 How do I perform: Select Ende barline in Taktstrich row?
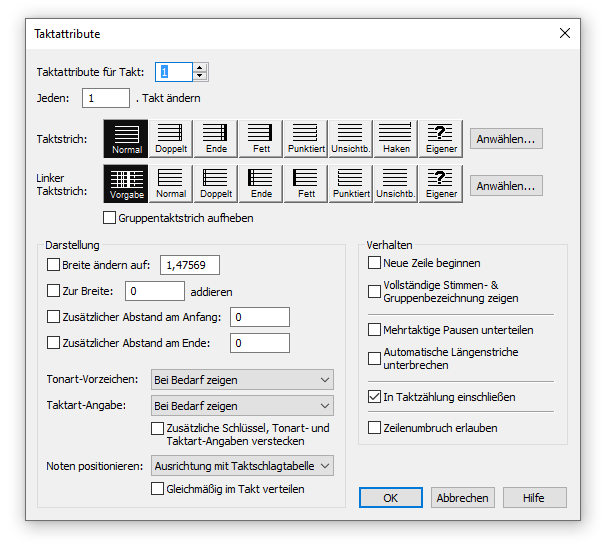tap(216, 138)
